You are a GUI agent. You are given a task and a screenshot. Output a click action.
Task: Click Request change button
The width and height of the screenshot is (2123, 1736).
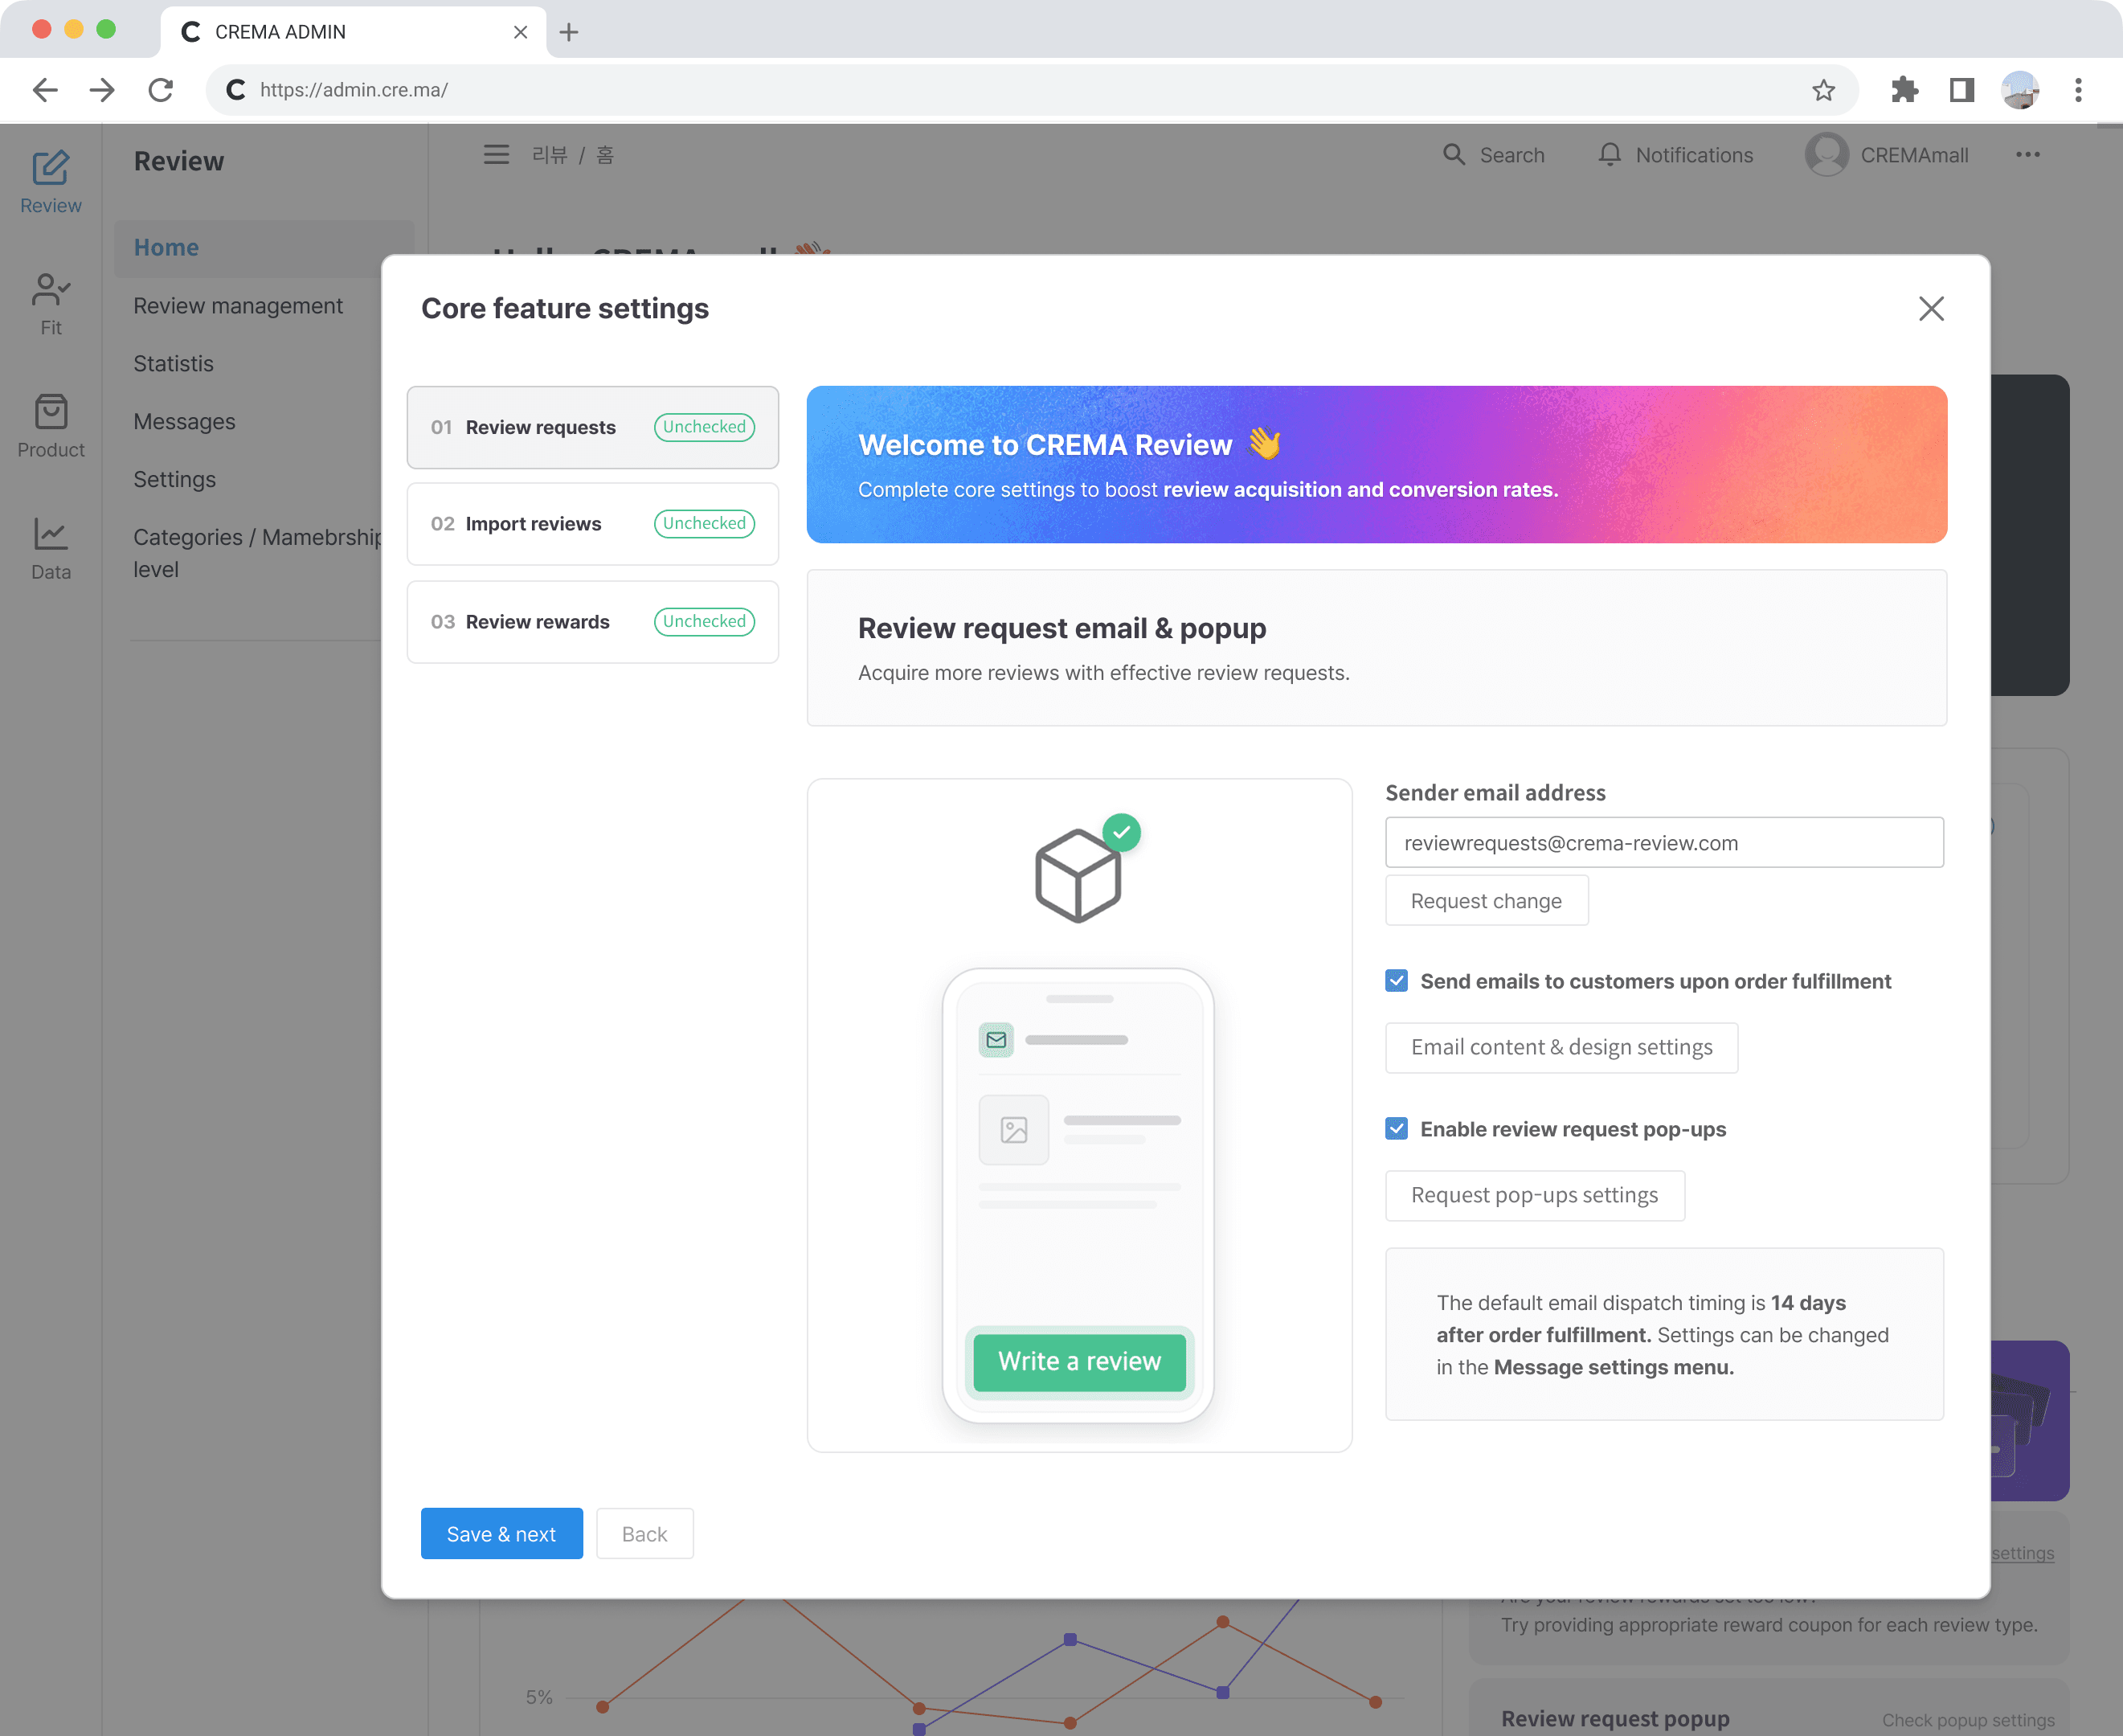pos(1487,901)
